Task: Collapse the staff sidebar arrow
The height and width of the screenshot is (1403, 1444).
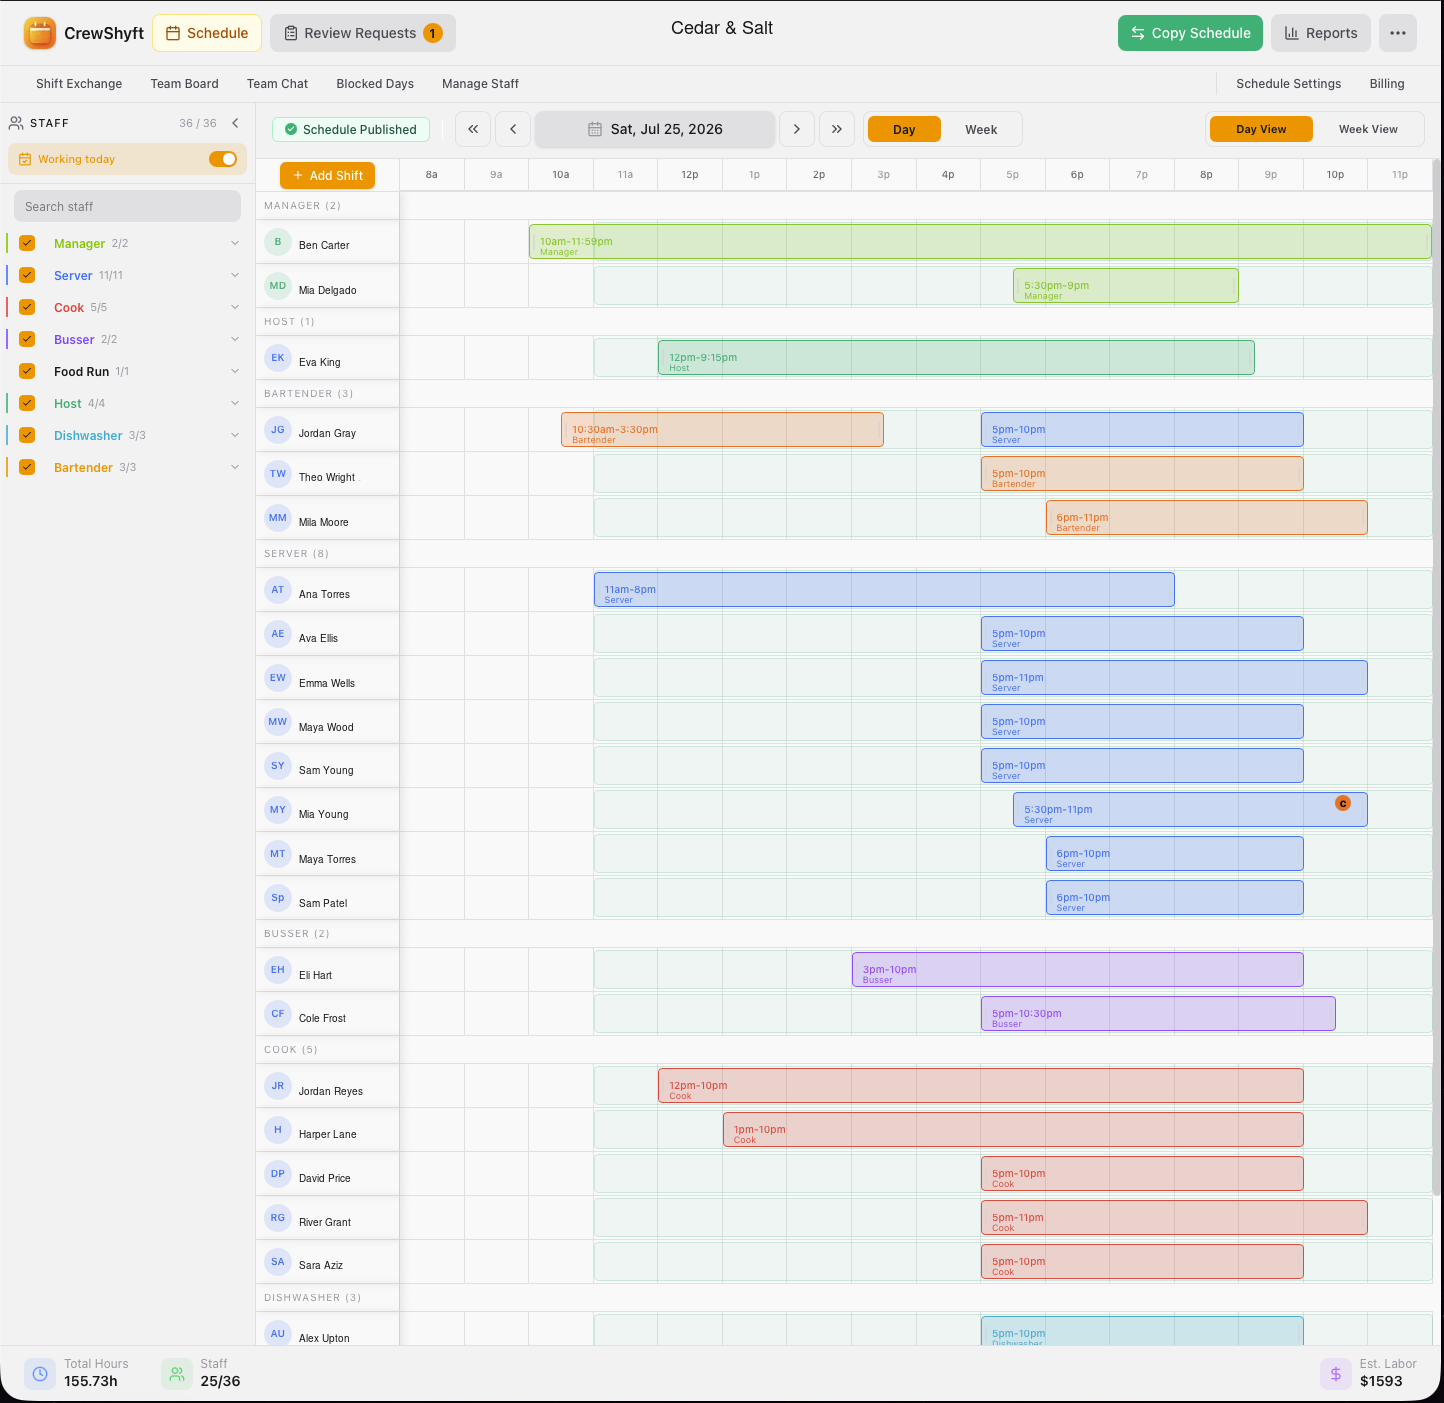Action: (236, 123)
